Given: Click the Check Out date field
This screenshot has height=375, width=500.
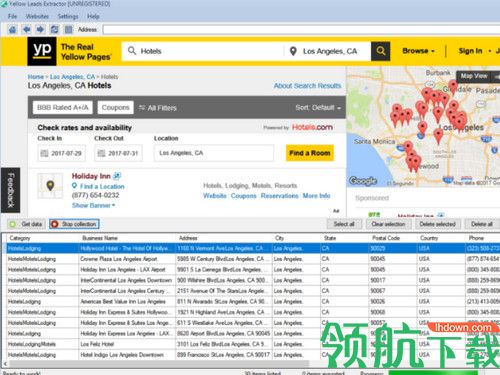Looking at the screenshot, I should tap(118, 153).
